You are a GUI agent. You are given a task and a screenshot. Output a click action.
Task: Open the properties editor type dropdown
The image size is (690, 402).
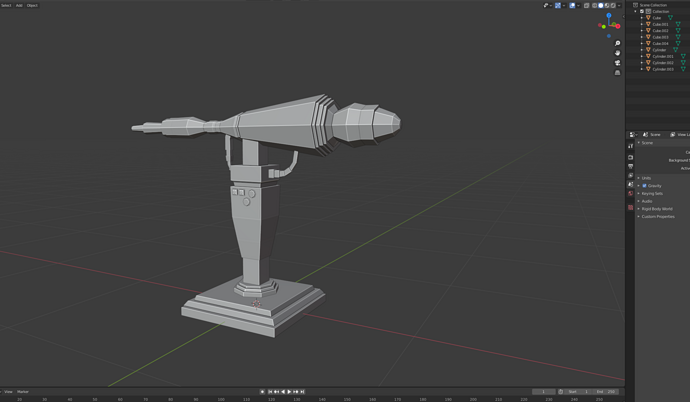tap(633, 135)
